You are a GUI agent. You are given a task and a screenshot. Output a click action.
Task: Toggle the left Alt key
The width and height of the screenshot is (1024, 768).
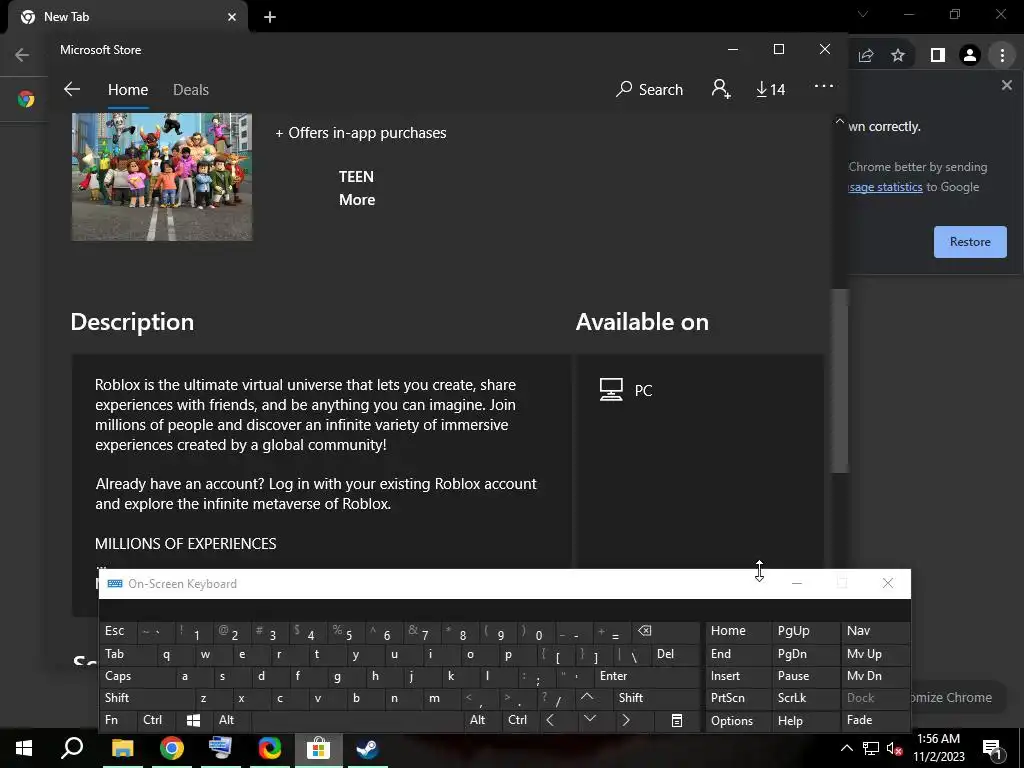coord(232,720)
